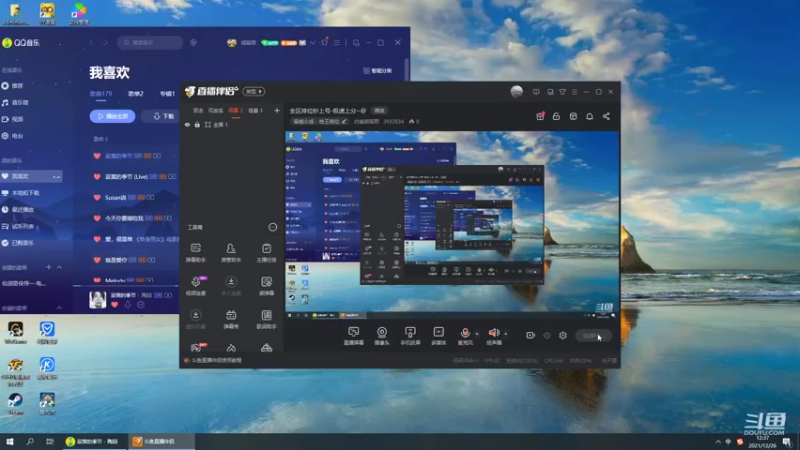The image size is (800, 450).
Task: Open the 读弹幕 tool in the toolbox
Action: 266,286
